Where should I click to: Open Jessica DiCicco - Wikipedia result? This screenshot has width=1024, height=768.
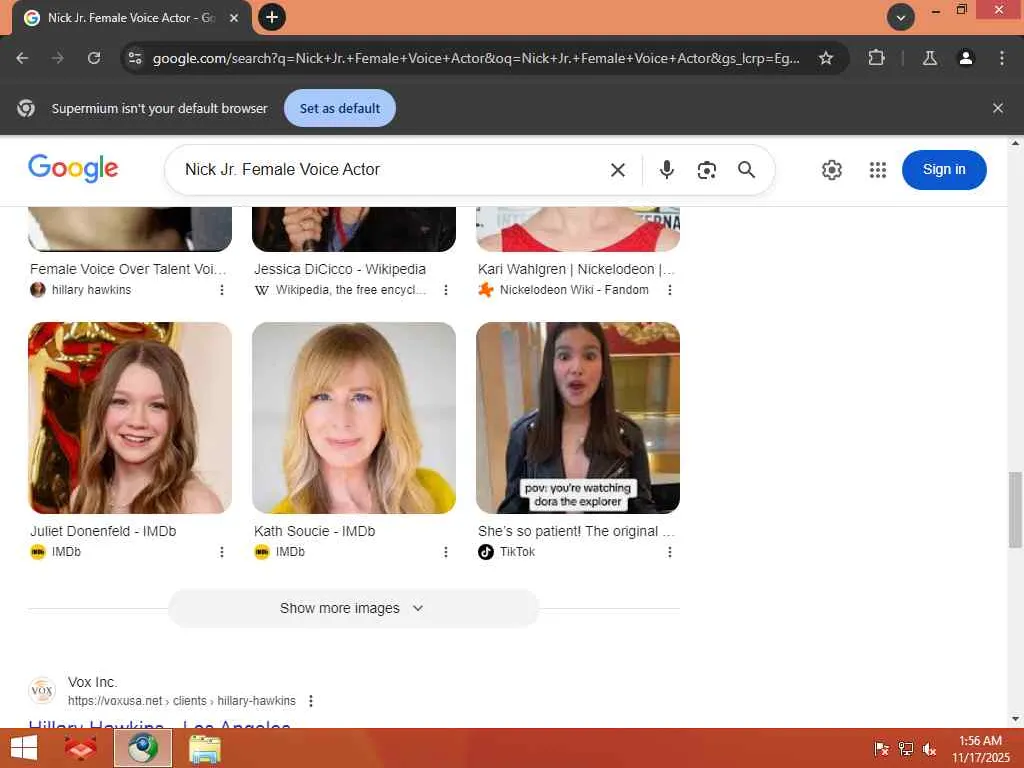(x=340, y=269)
